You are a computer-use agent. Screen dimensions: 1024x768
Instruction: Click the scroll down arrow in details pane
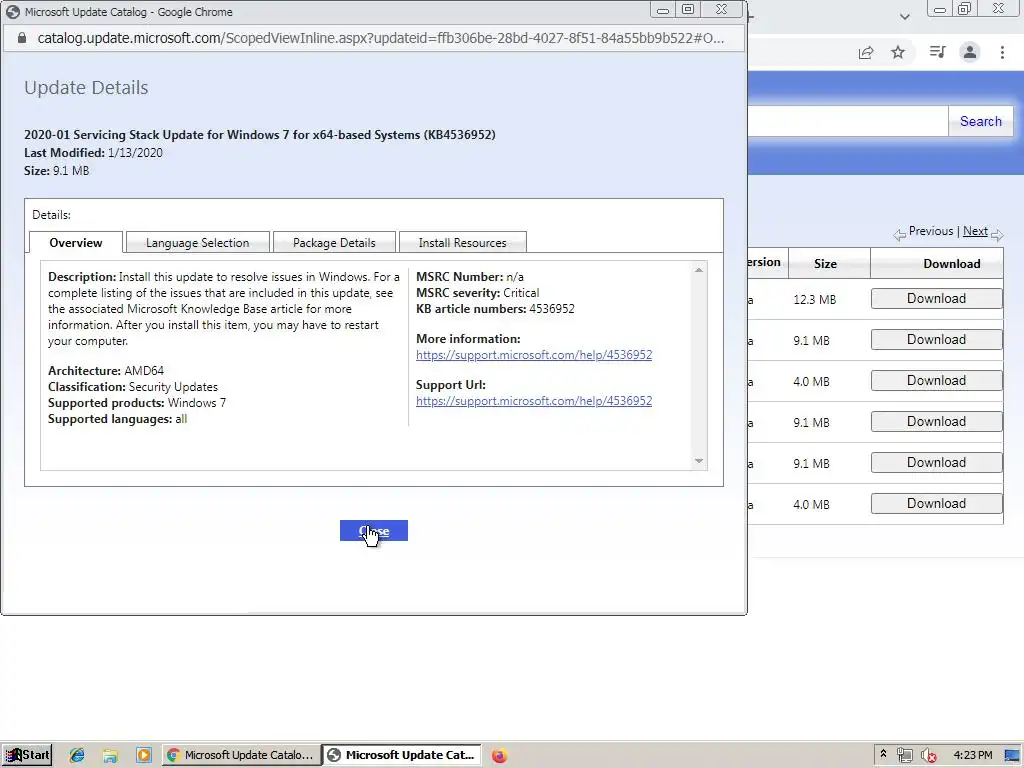pos(699,460)
